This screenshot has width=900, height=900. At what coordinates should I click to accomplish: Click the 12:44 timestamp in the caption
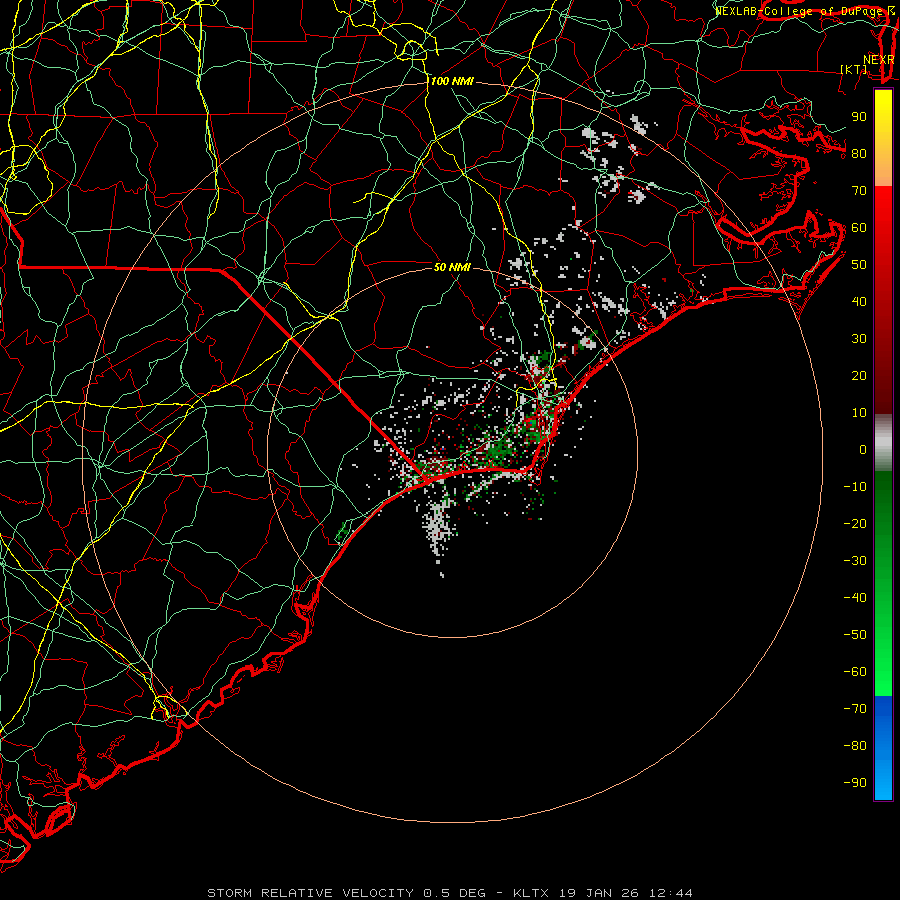coord(671,893)
